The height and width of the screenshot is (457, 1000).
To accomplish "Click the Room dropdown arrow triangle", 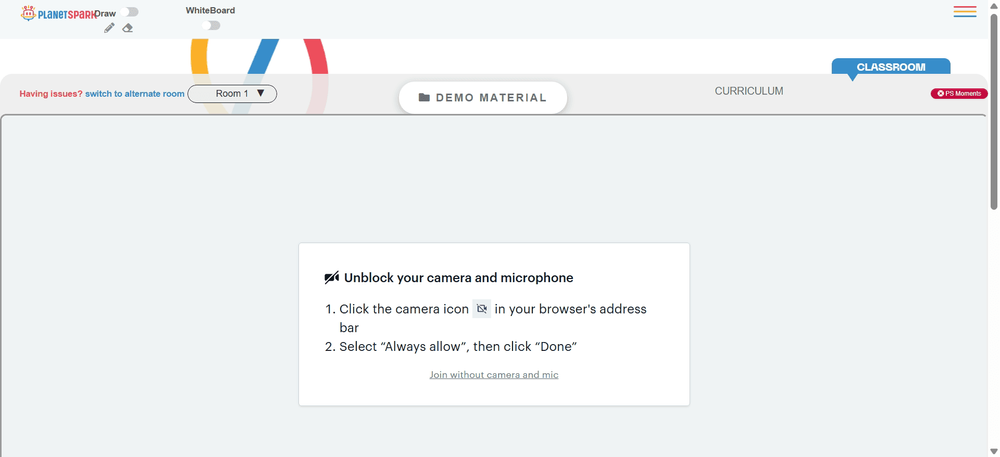I will coord(260,93).
